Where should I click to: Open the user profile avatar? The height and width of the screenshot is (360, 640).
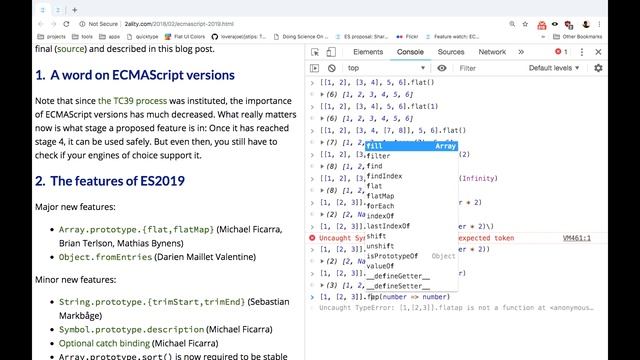pyautogui.click(x=586, y=24)
